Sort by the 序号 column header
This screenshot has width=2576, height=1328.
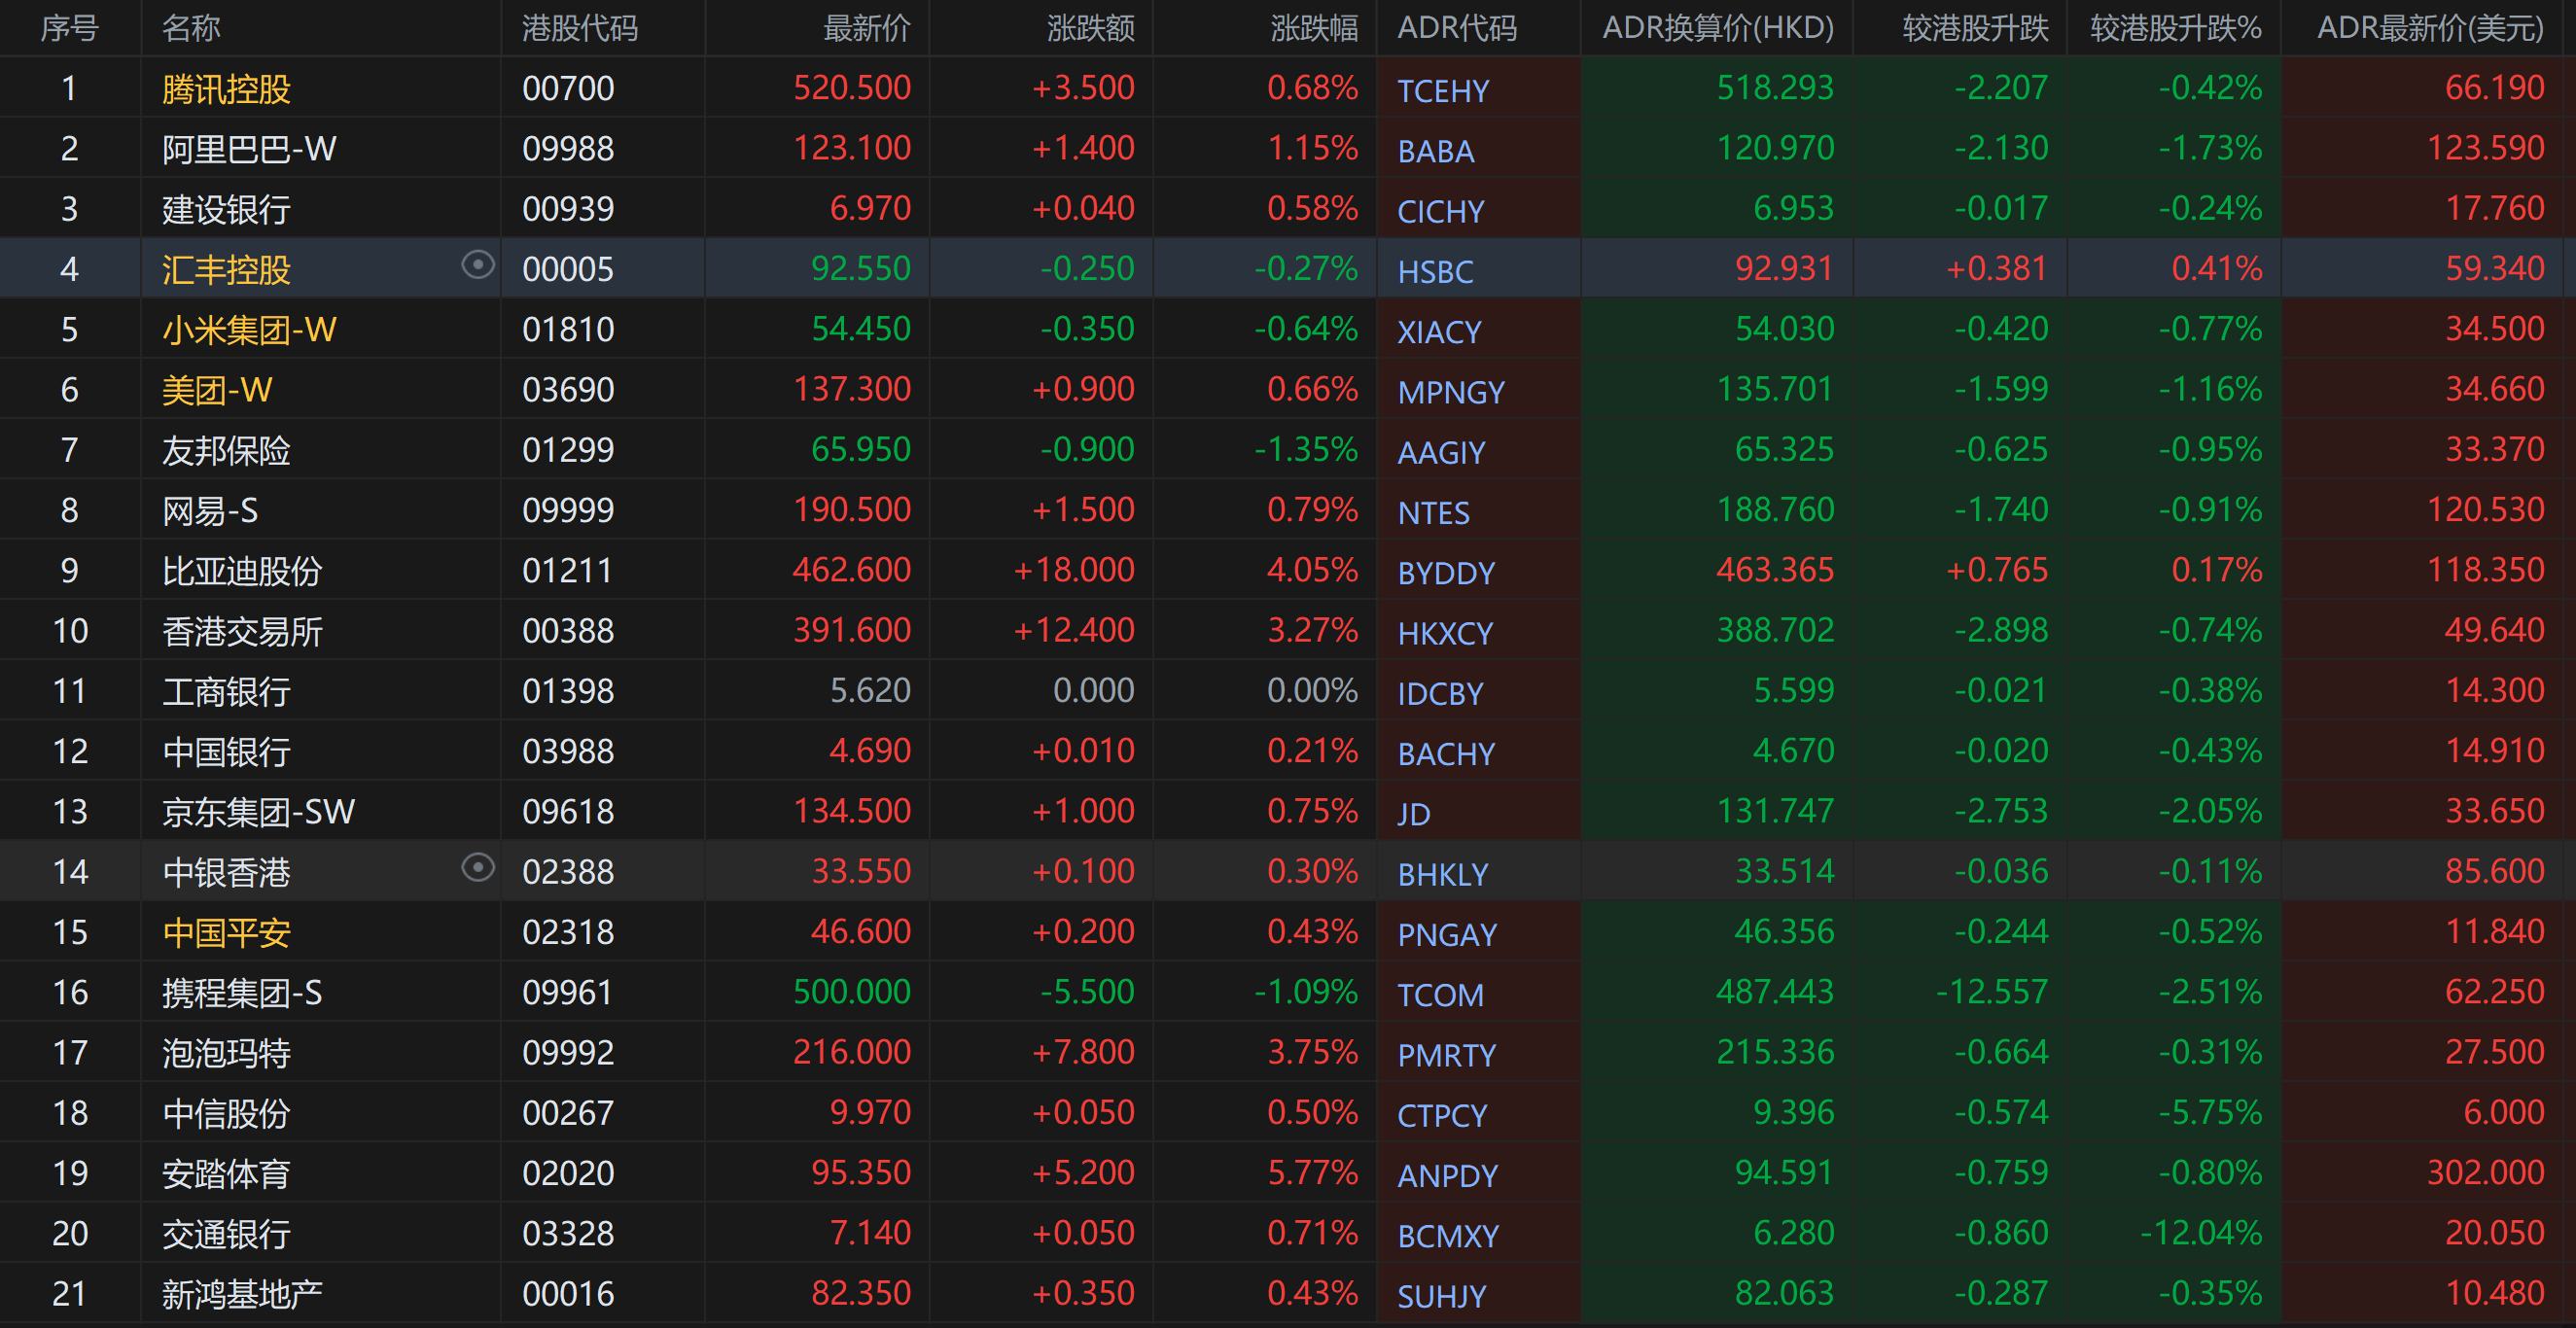pos(70,28)
